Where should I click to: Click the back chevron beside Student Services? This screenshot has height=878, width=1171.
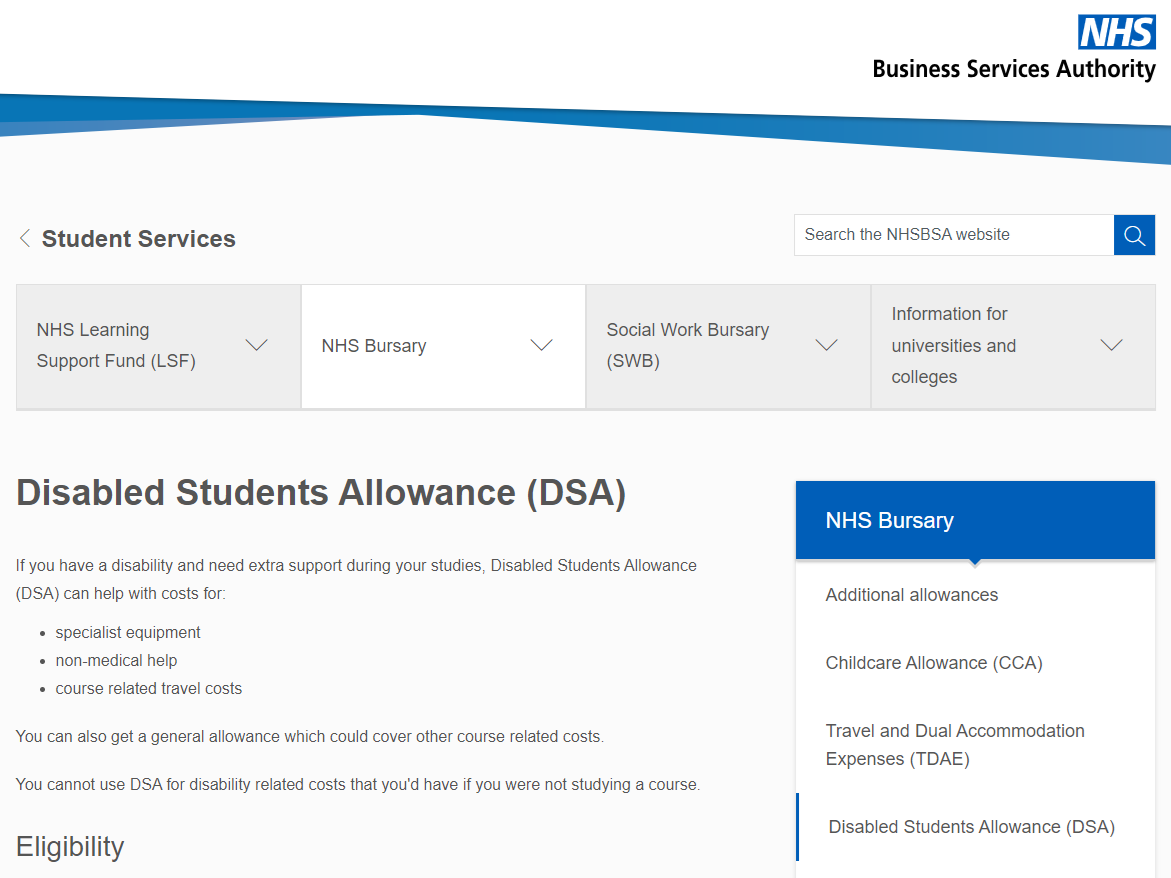point(24,237)
